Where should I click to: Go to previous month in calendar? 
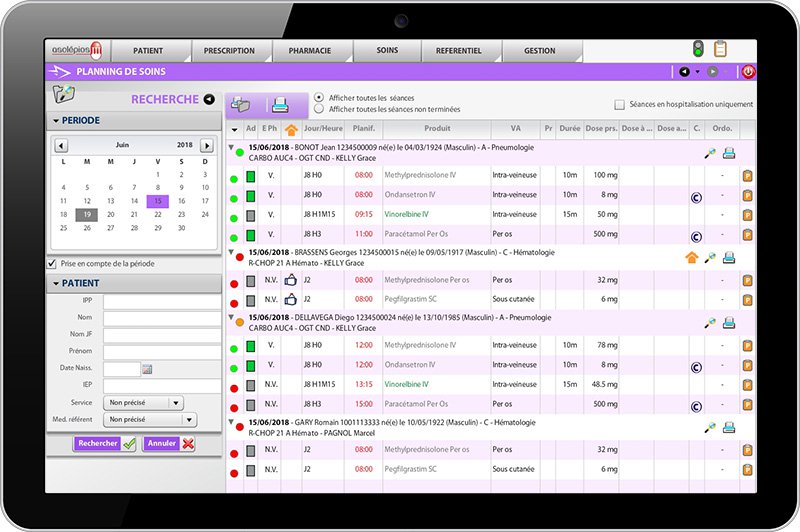tap(61, 145)
